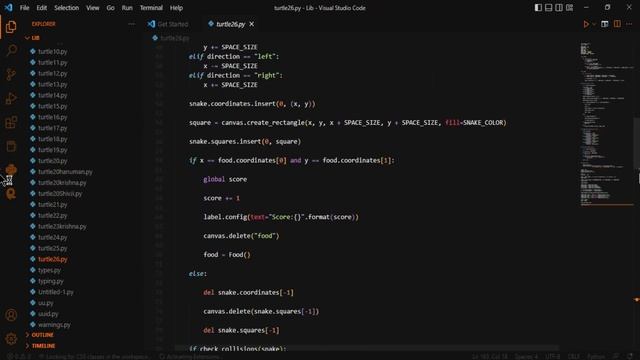
Task: Open turtle23krishna.py in the explorer
Action: pyautogui.click(x=62, y=227)
